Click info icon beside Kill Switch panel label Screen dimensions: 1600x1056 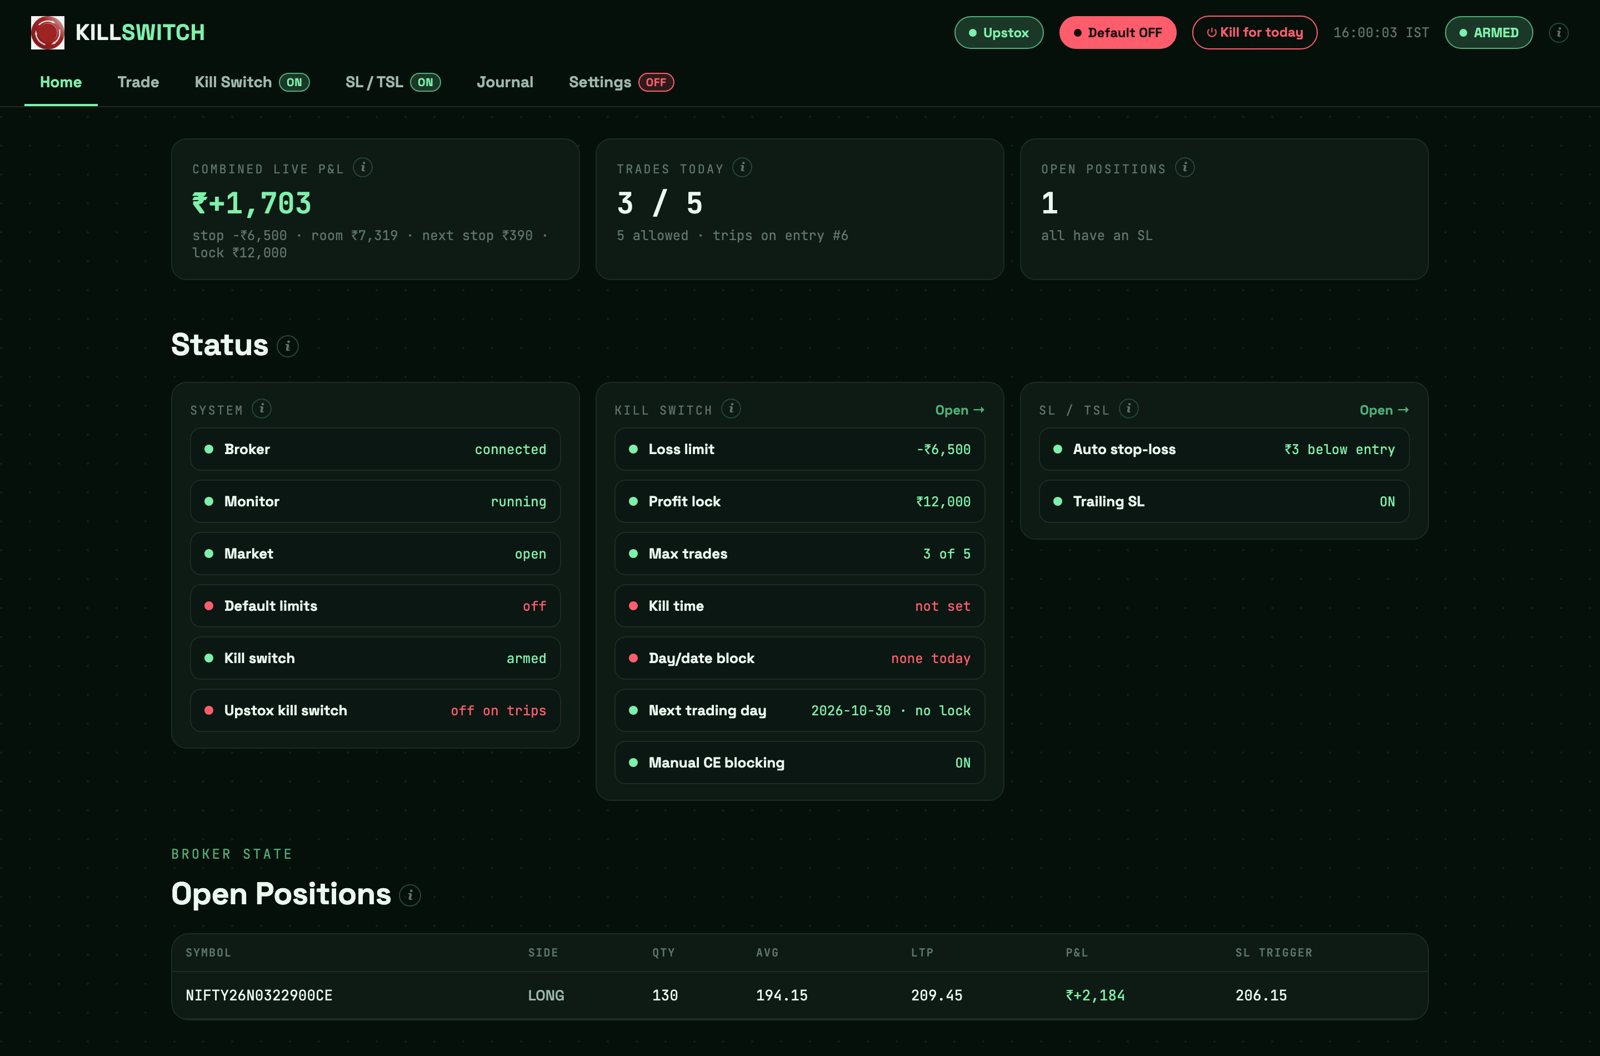[x=731, y=409]
